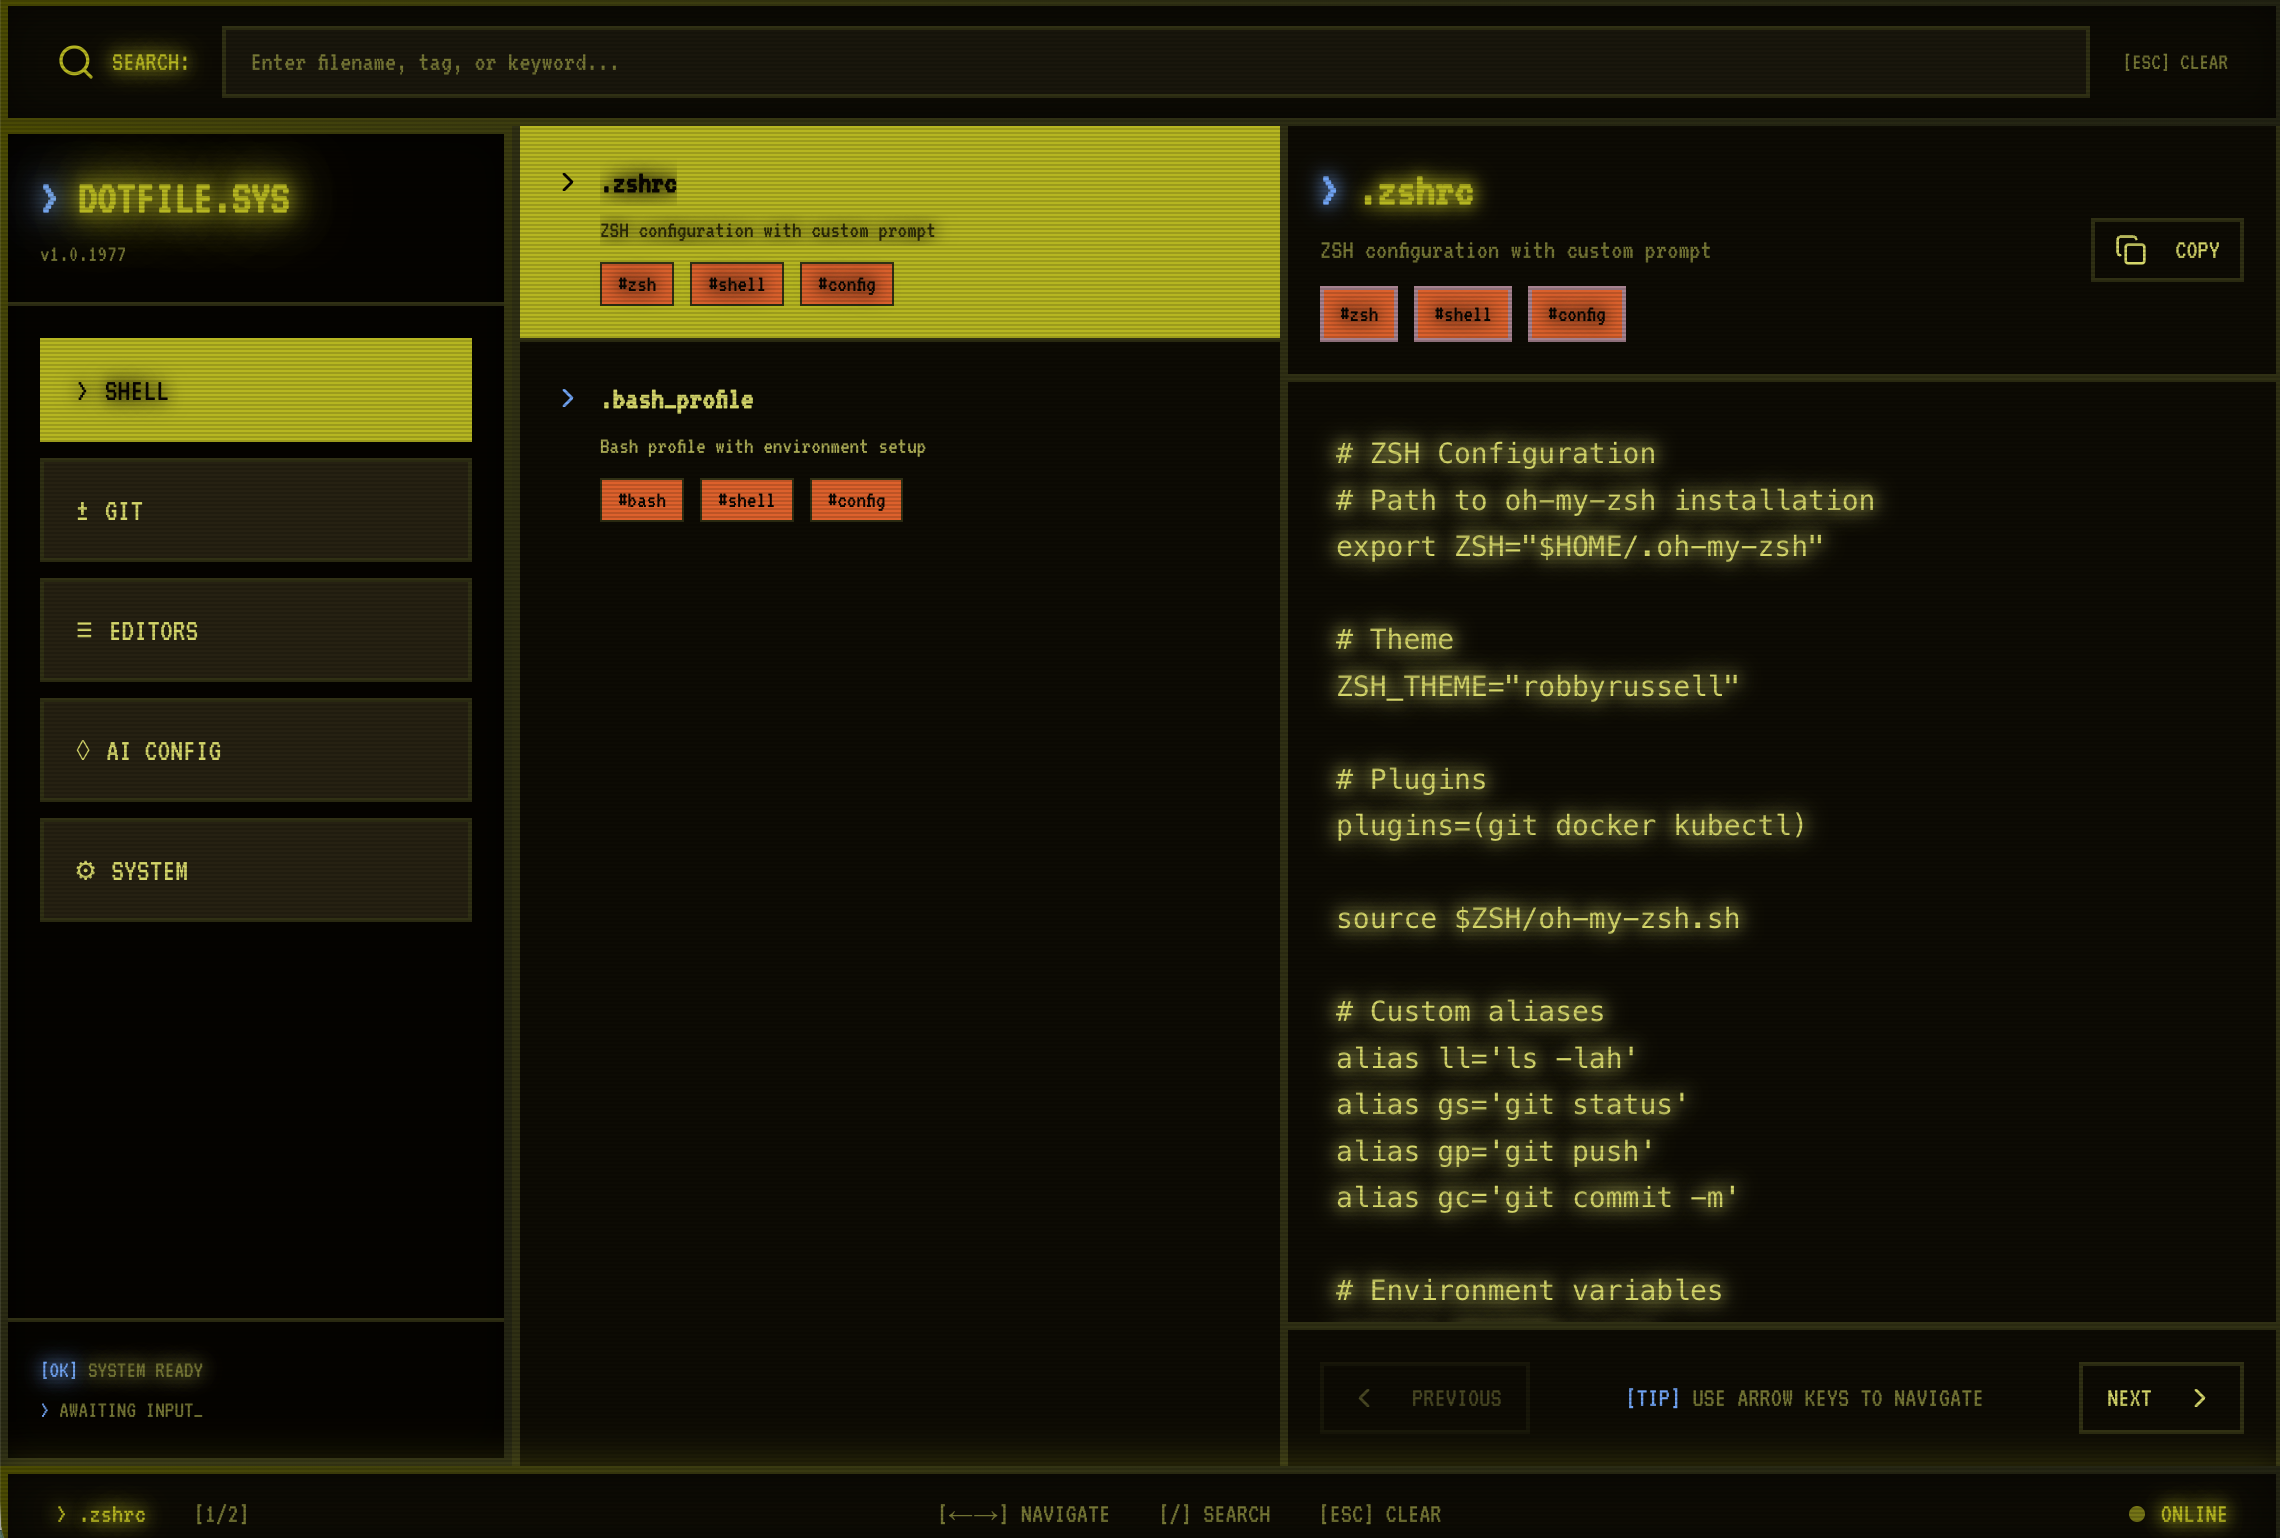Viewport: 2280px width, 1538px height.
Task: Toggle the #bash tag on .bash_profile
Action: click(641, 499)
